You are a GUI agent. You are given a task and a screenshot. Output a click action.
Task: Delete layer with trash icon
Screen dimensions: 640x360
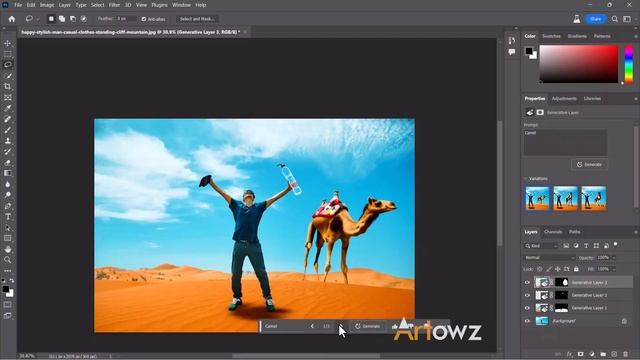coord(626,354)
